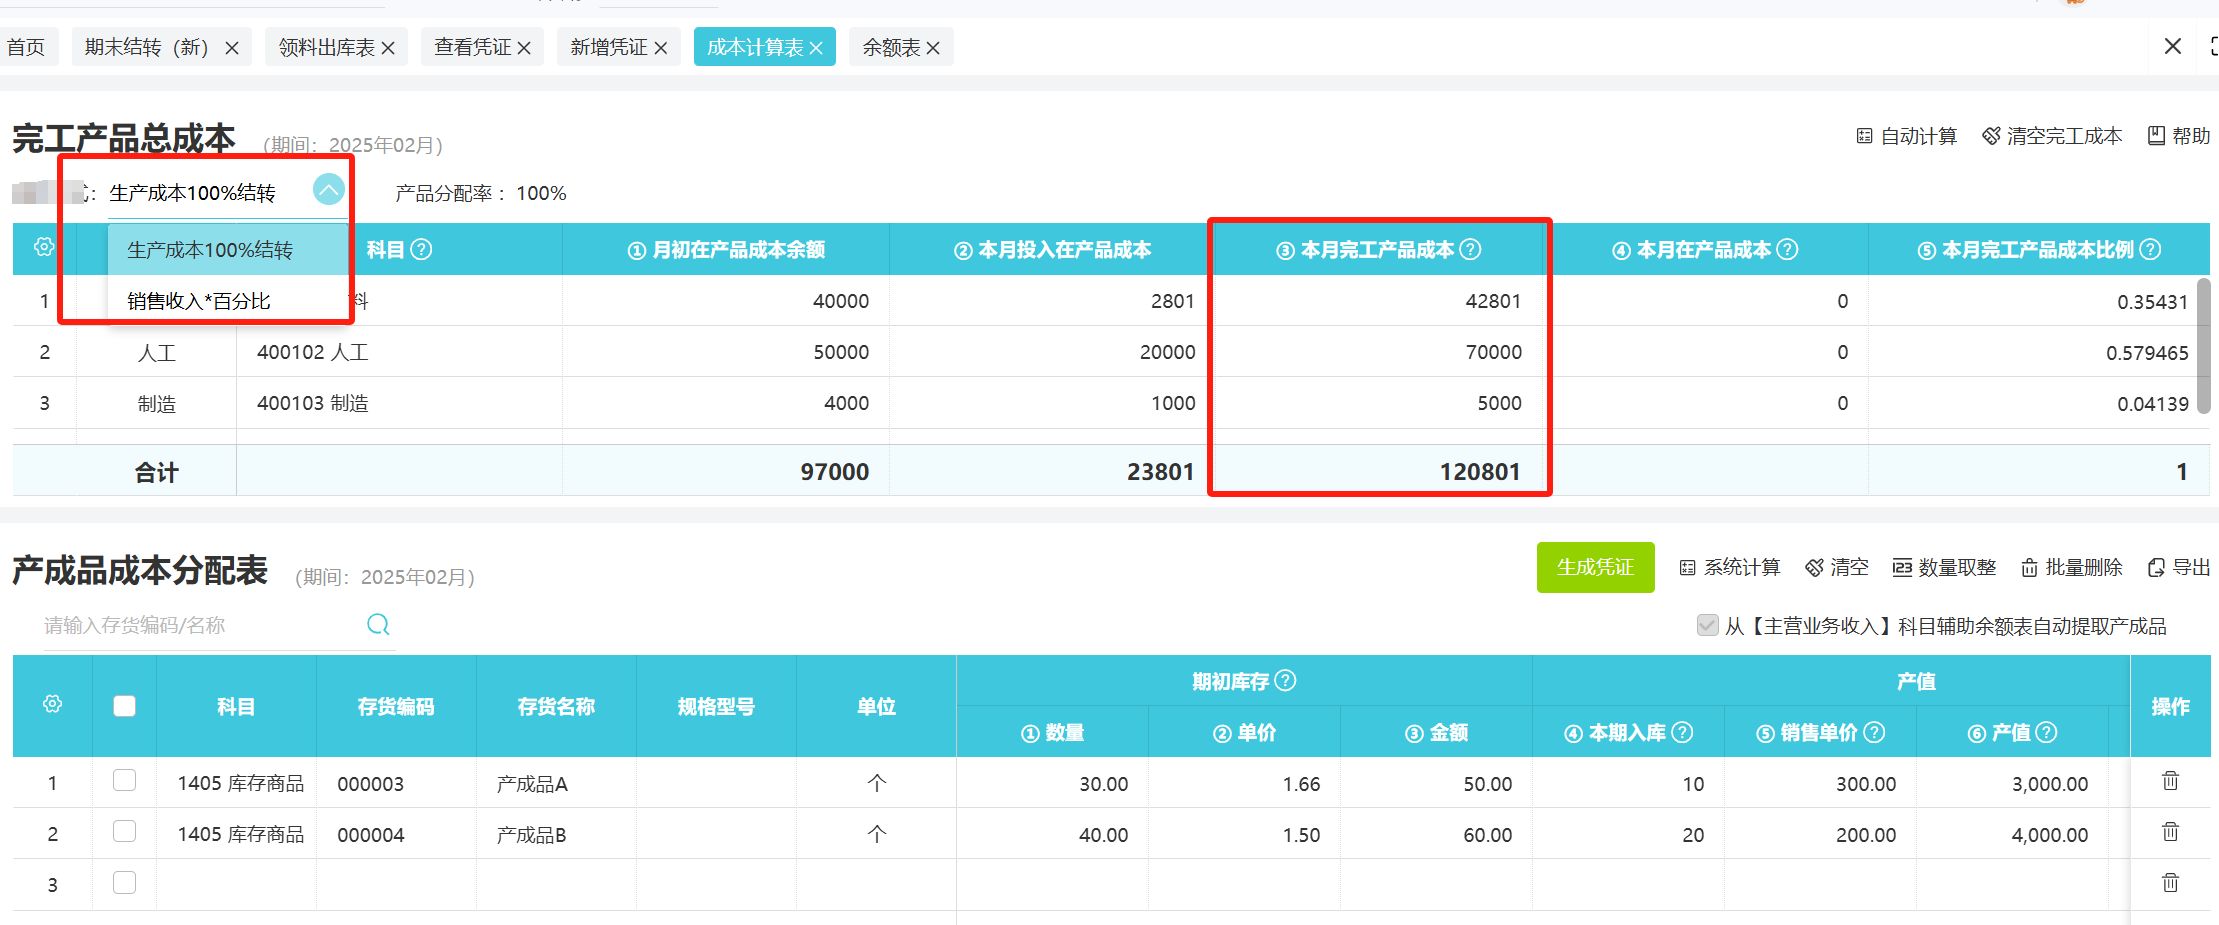Delete row 1 产成品A with trash icon
Viewport: 2219px width, 925px height.
point(2170,781)
